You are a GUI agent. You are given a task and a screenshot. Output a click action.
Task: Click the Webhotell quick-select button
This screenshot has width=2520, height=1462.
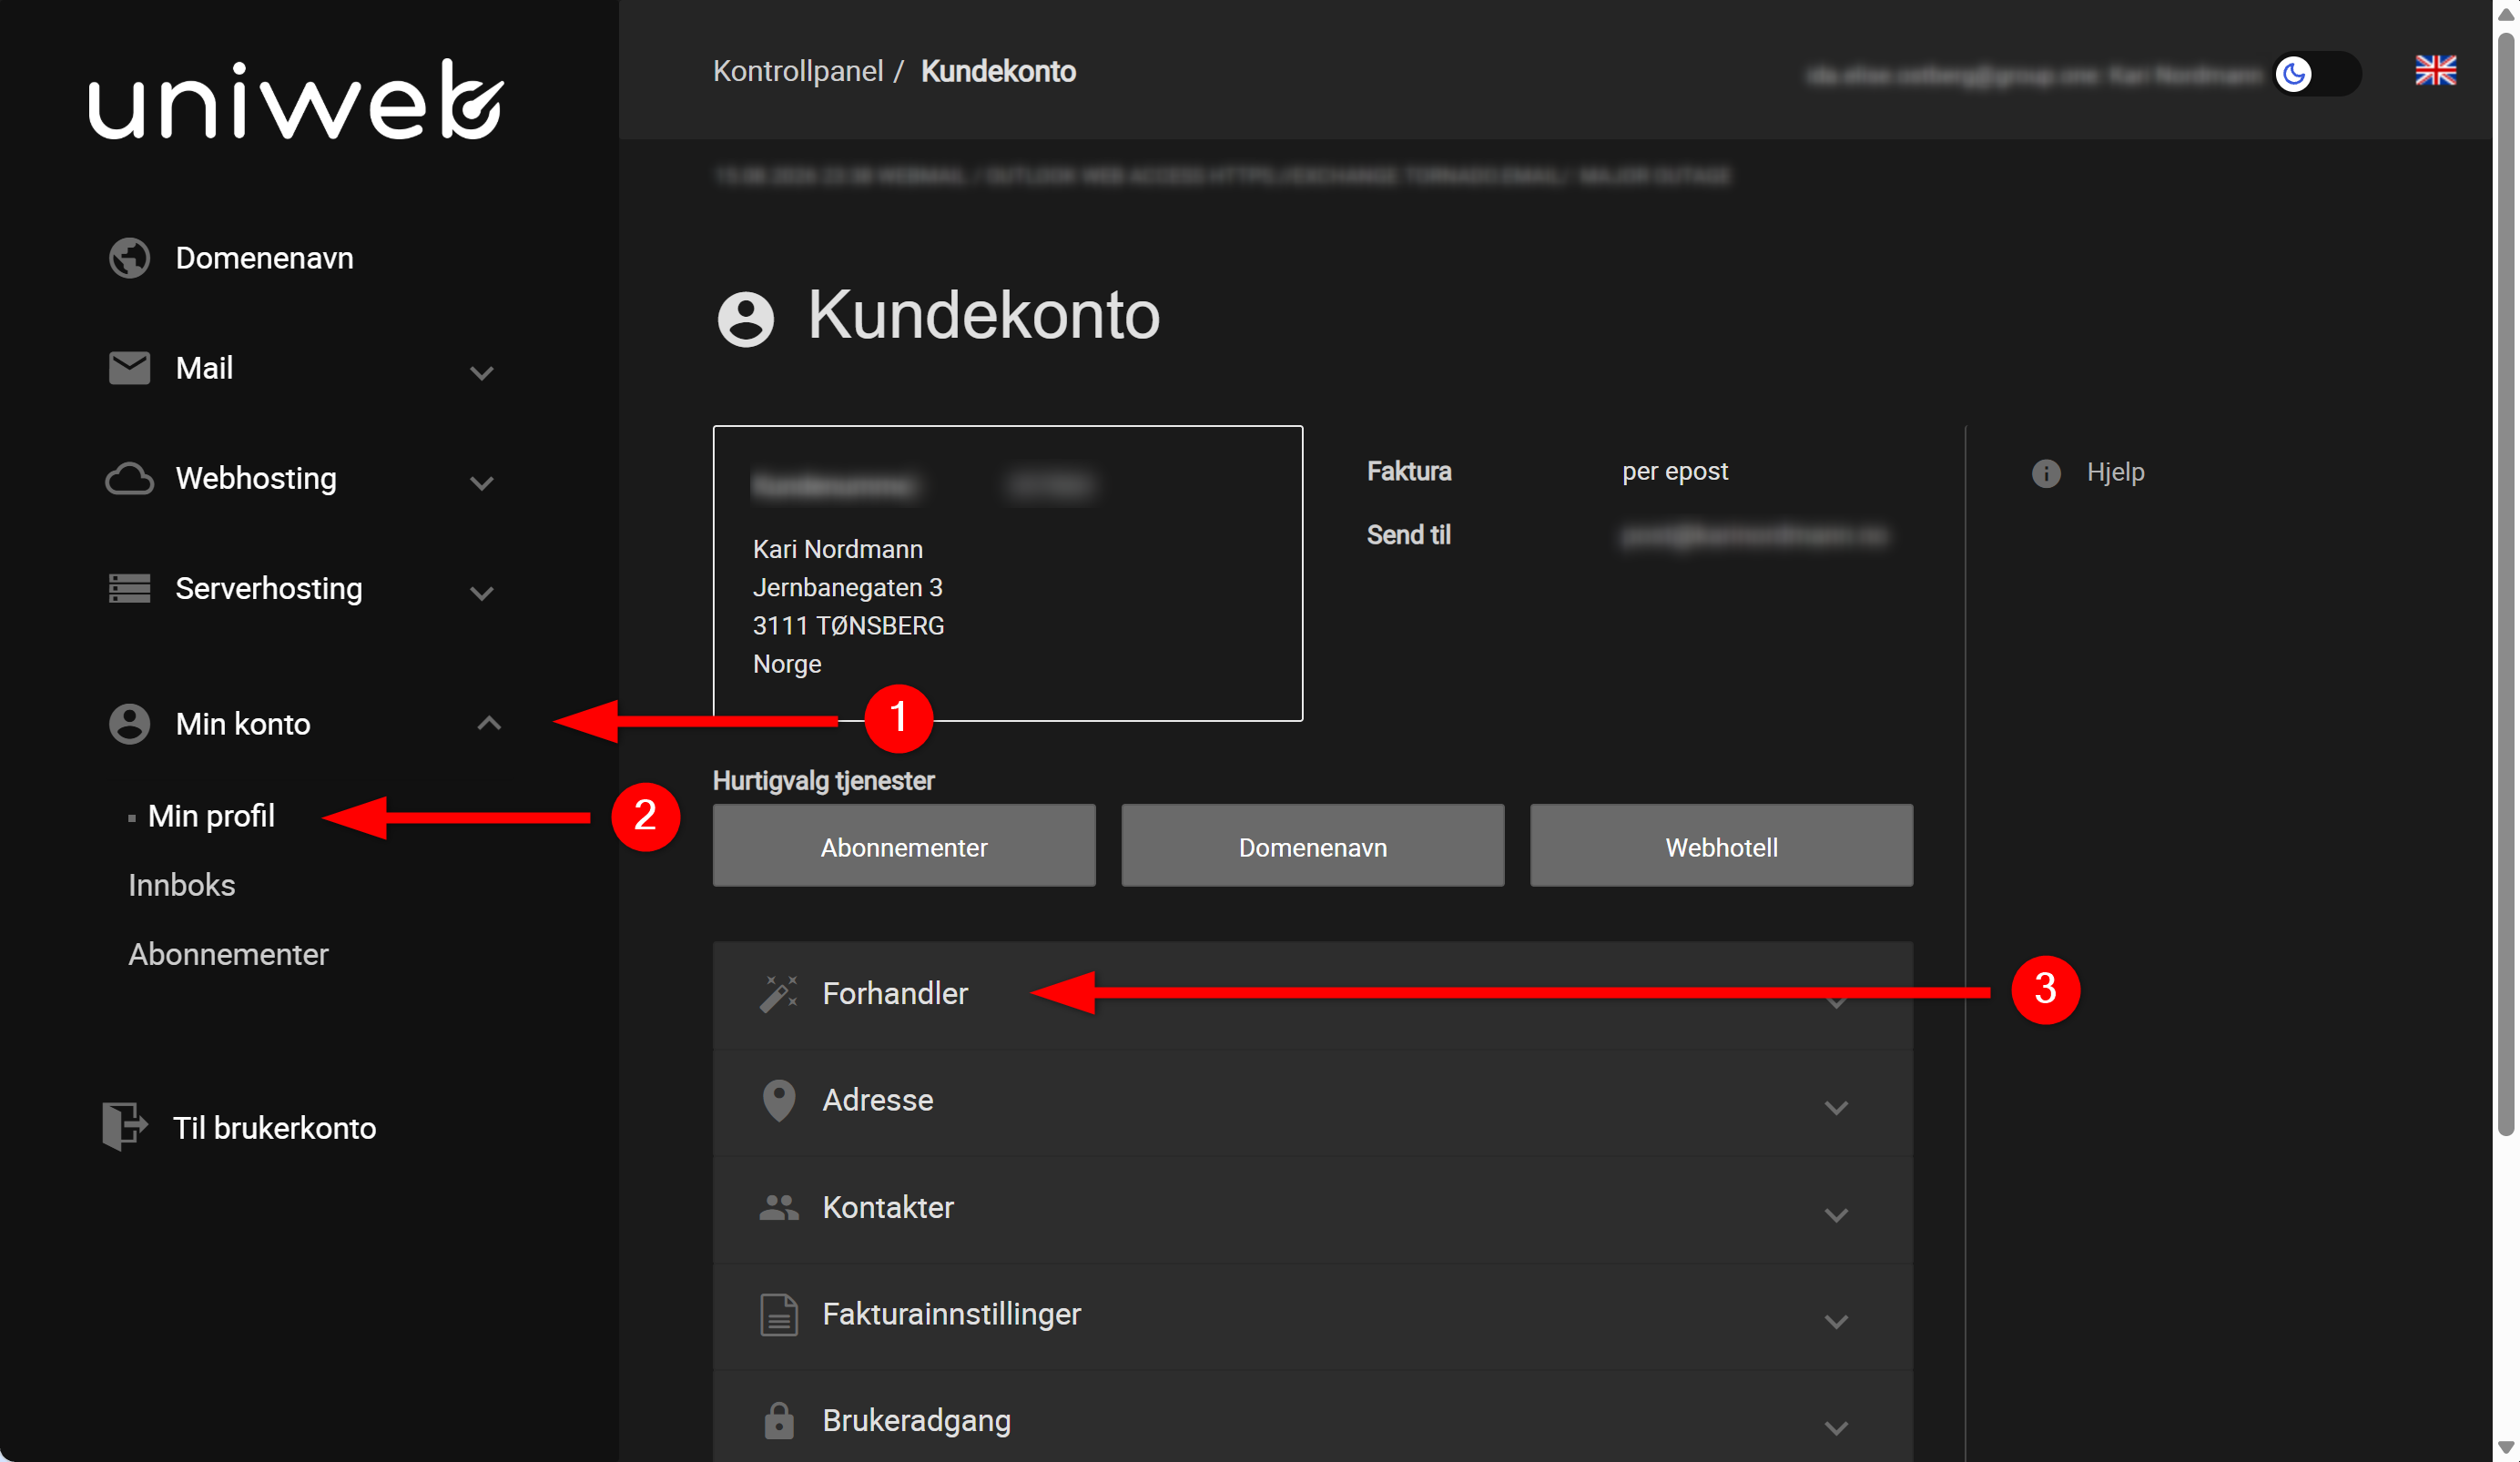tap(1721, 846)
